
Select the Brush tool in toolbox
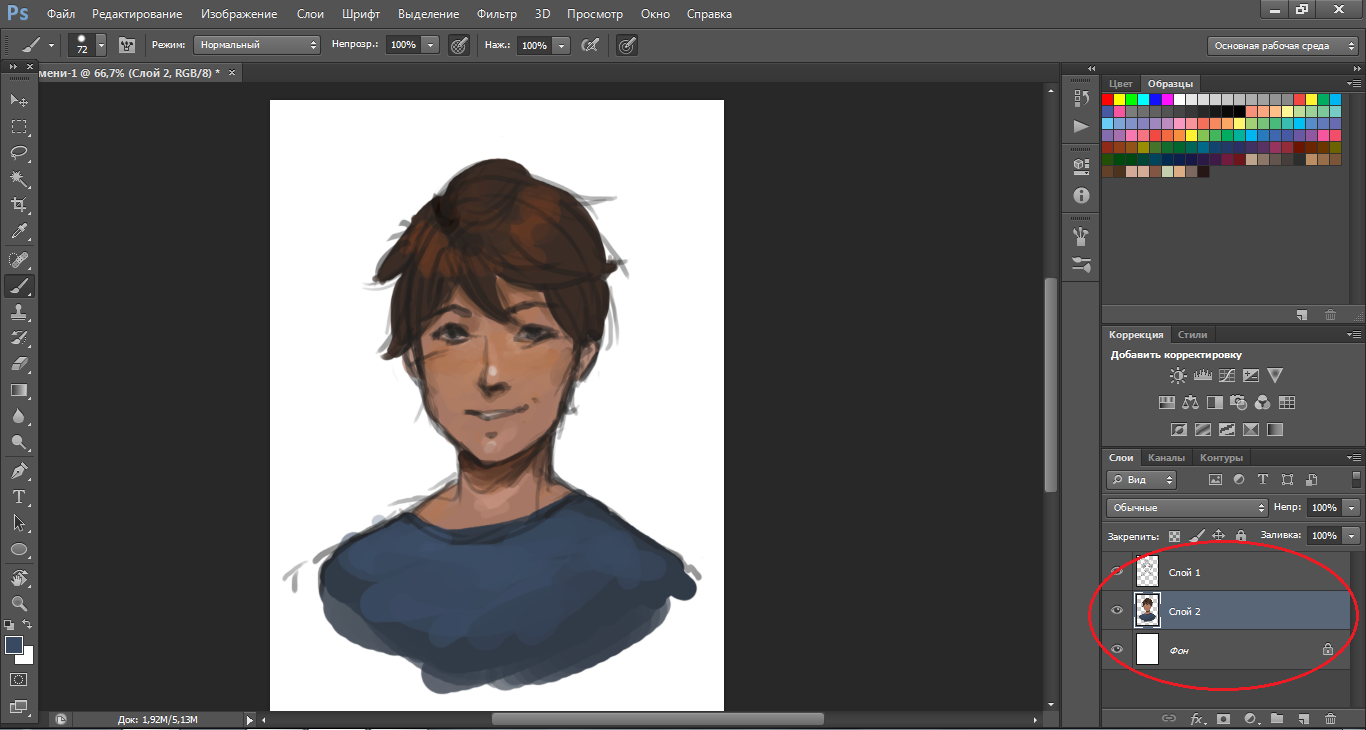click(19, 286)
